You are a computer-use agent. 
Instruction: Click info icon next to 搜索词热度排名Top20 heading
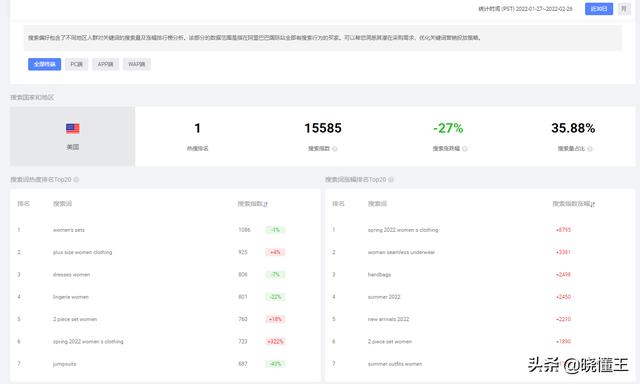[76, 180]
